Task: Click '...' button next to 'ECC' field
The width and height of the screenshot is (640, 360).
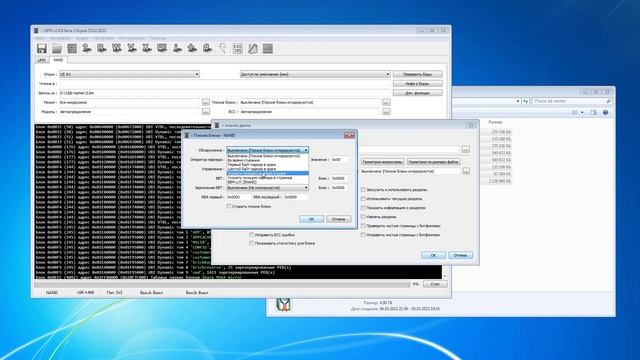Action: (386, 111)
